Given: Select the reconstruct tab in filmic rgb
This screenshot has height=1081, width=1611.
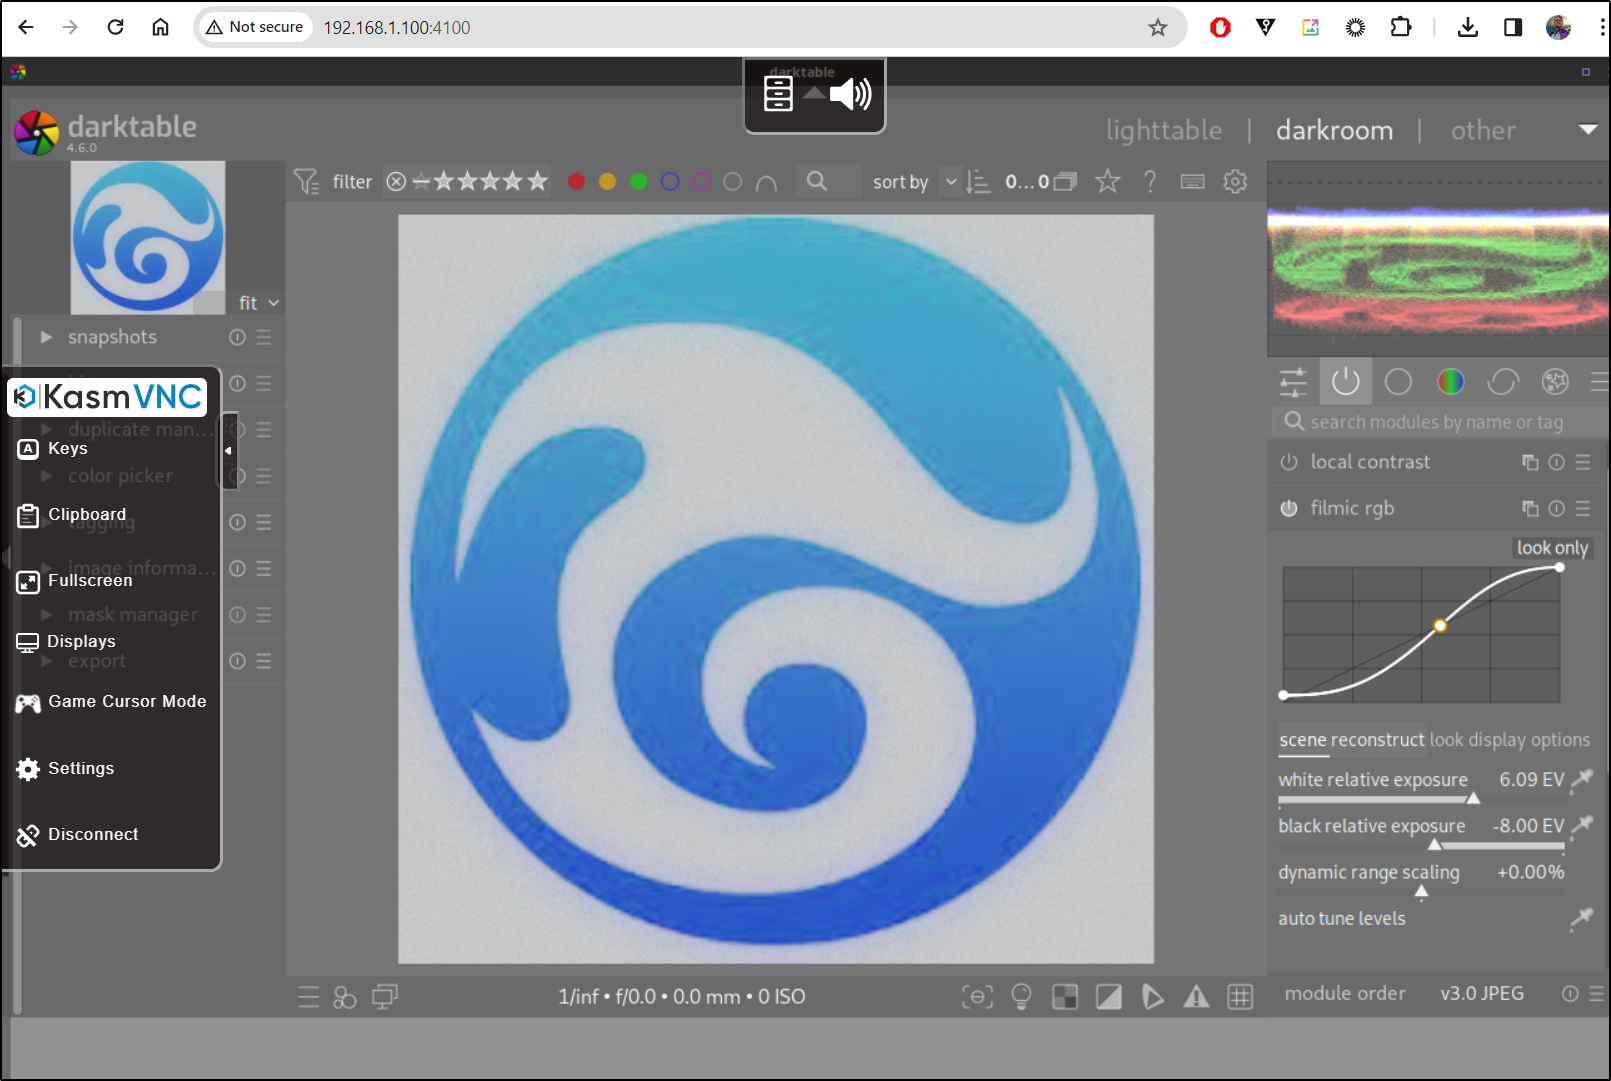Looking at the screenshot, I should [x=1378, y=740].
